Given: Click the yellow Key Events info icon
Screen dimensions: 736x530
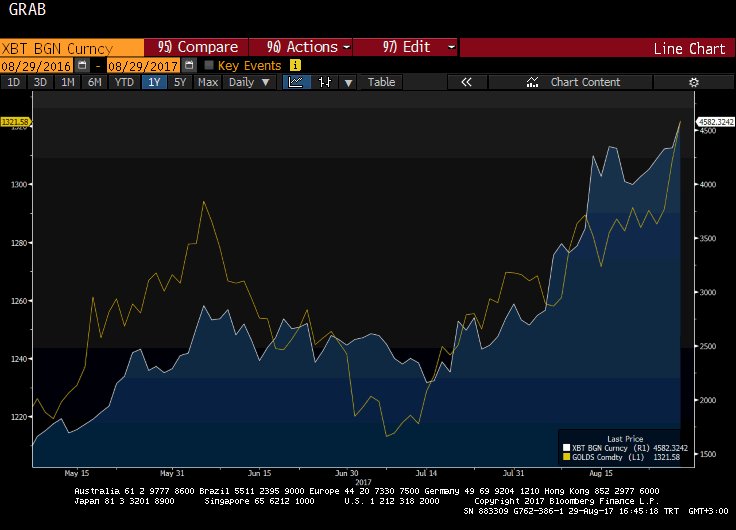Looking at the screenshot, I should [295, 65].
